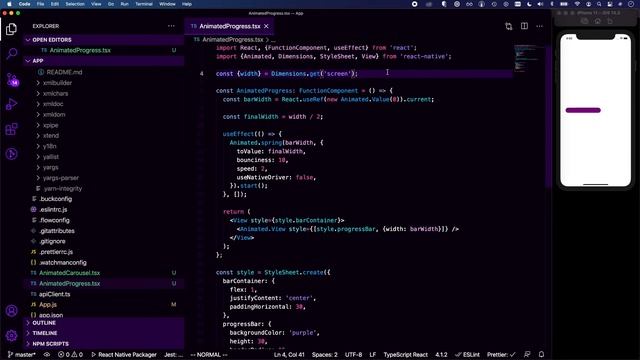Open the macOS Wi-Fi menu icon

577,4
